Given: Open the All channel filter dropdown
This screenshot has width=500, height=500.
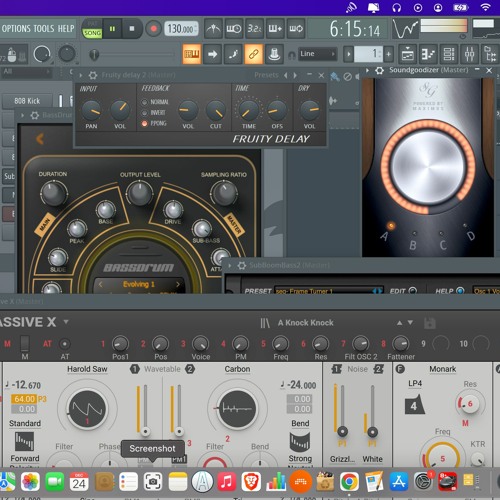Looking at the screenshot, I should pyautogui.click(x=27, y=71).
